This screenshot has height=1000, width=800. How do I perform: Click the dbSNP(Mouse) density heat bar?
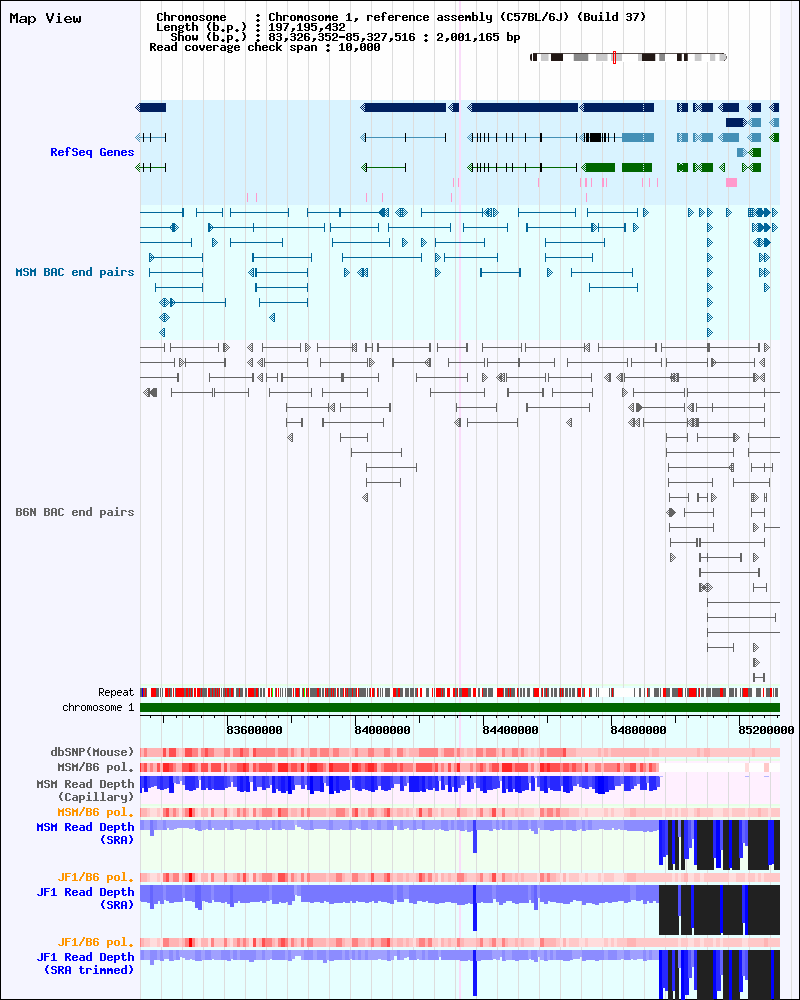(x=460, y=753)
